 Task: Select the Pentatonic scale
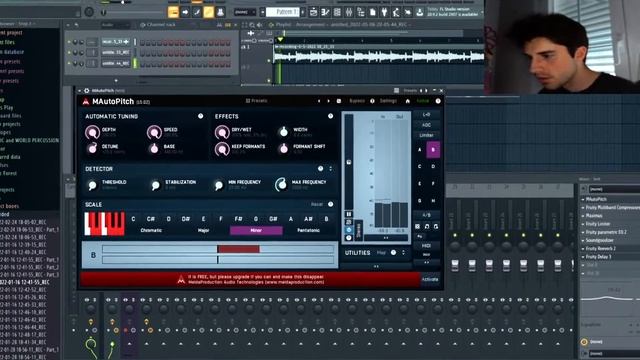coord(308,231)
